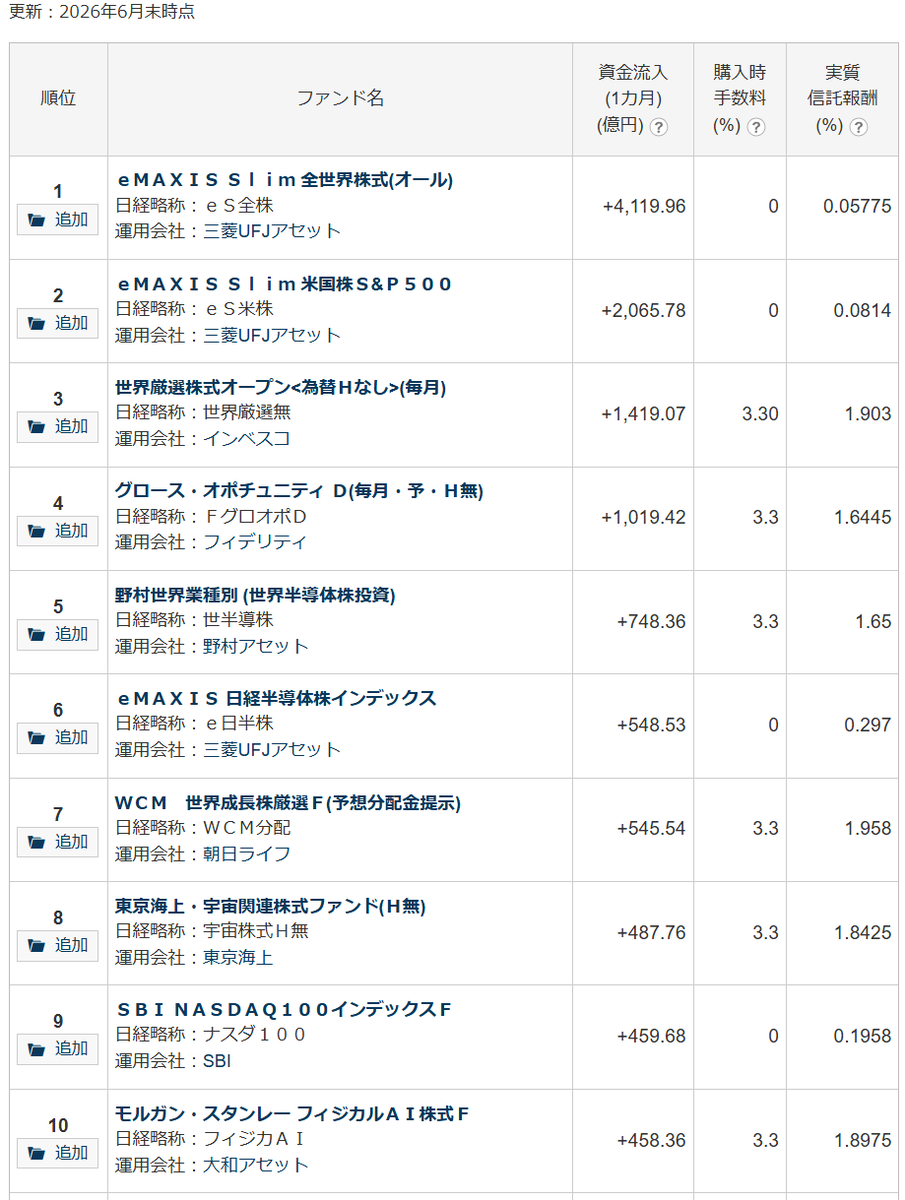The height and width of the screenshot is (1200, 905).
Task: Open 東京海上・宇宙関連株式ファンド(H無) link
Action: tap(271, 906)
